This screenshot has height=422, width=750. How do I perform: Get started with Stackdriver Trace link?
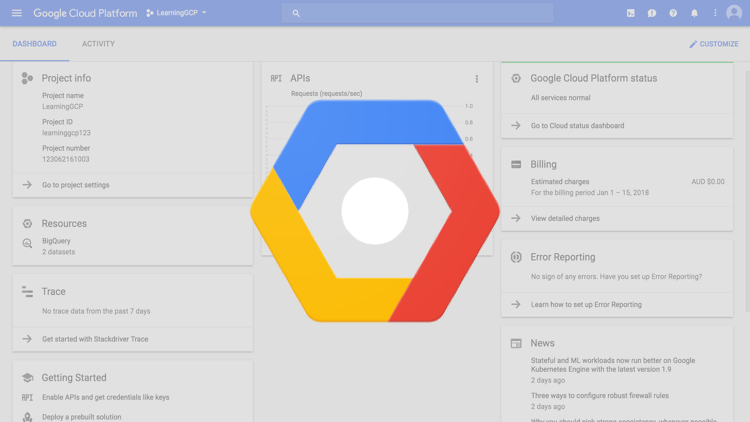point(95,339)
